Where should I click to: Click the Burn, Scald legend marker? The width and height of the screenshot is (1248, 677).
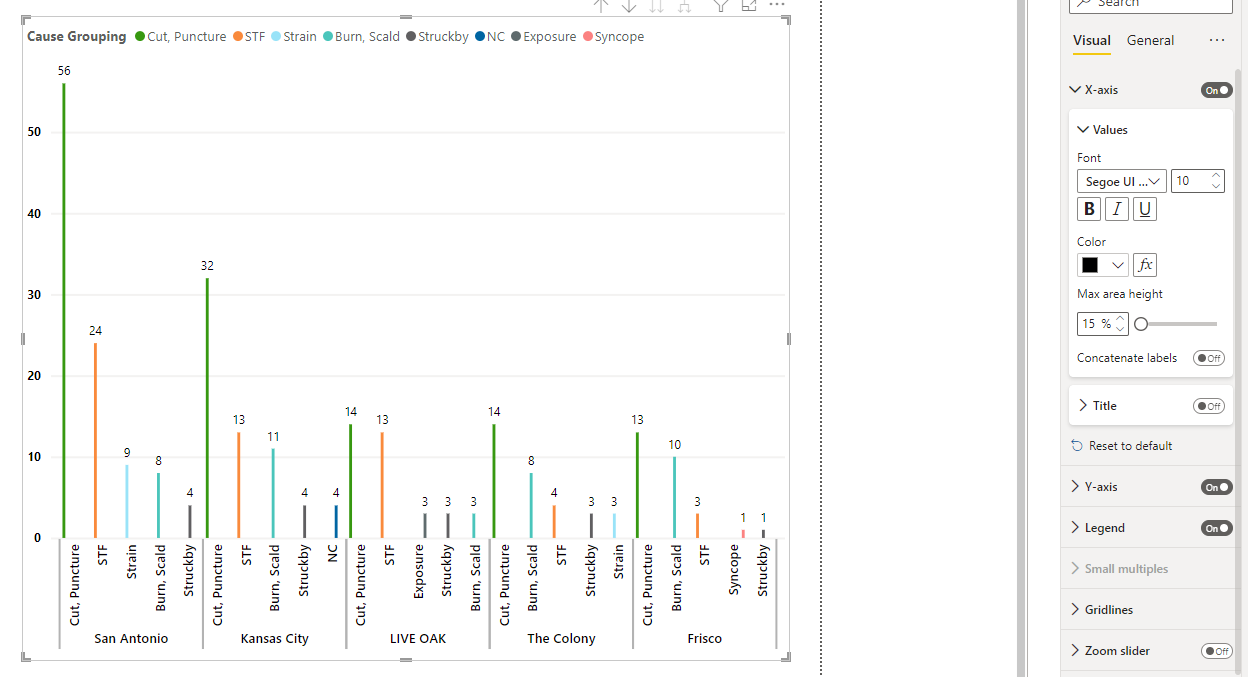[x=328, y=37]
